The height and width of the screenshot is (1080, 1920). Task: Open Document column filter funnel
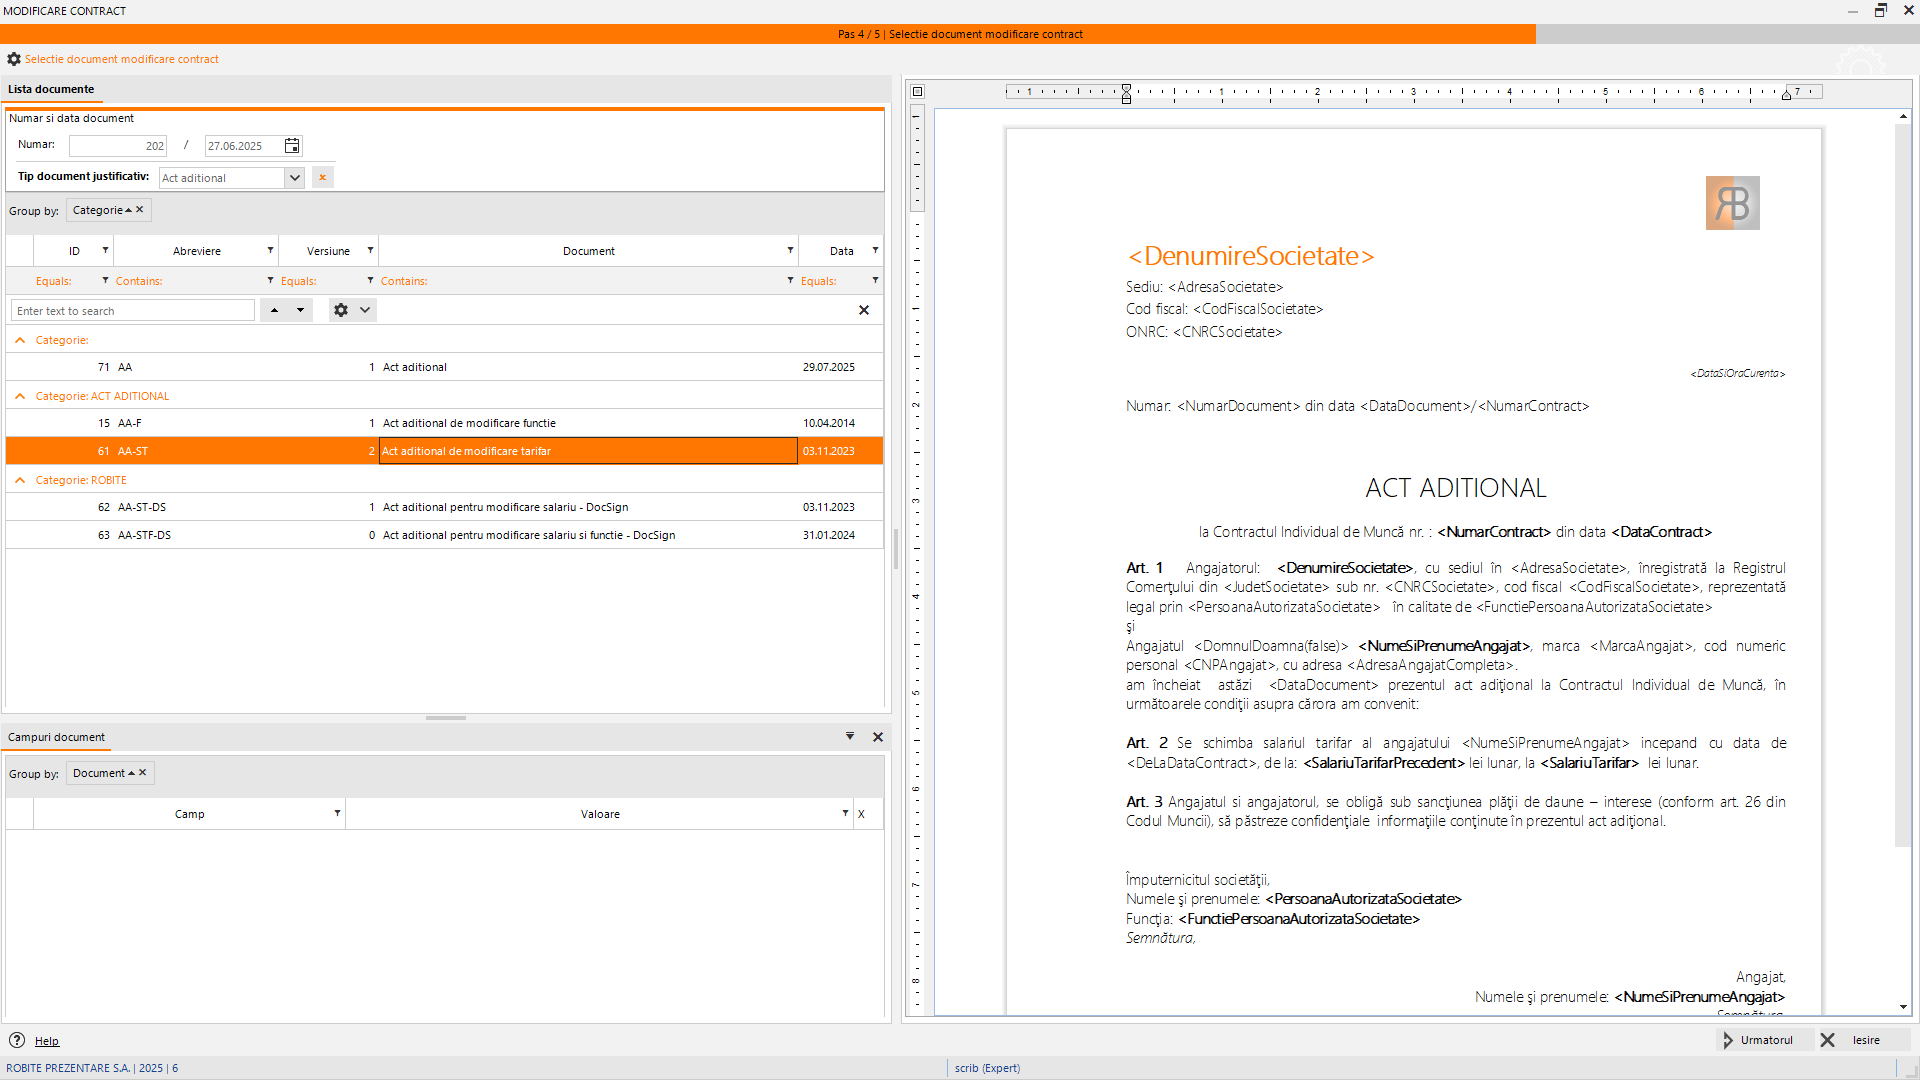pyautogui.click(x=790, y=250)
